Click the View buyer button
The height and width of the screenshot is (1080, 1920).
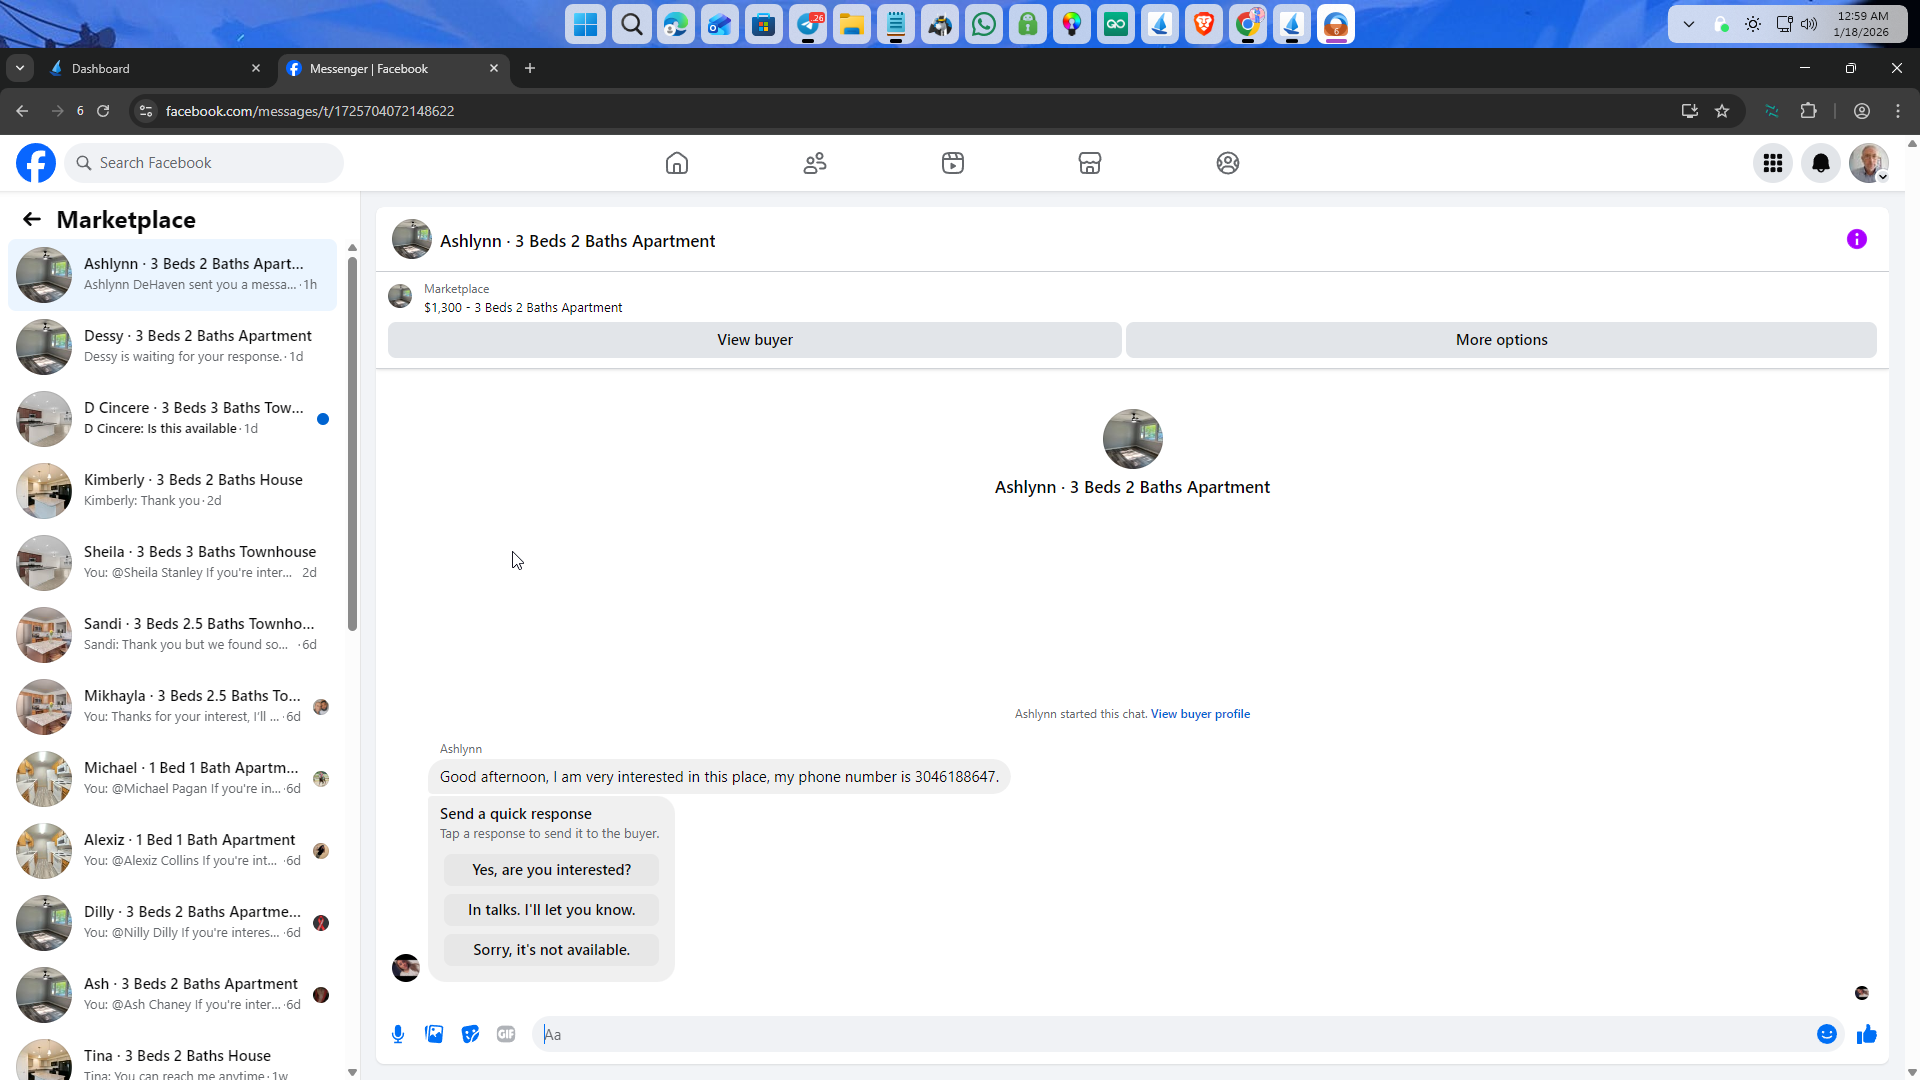(754, 340)
